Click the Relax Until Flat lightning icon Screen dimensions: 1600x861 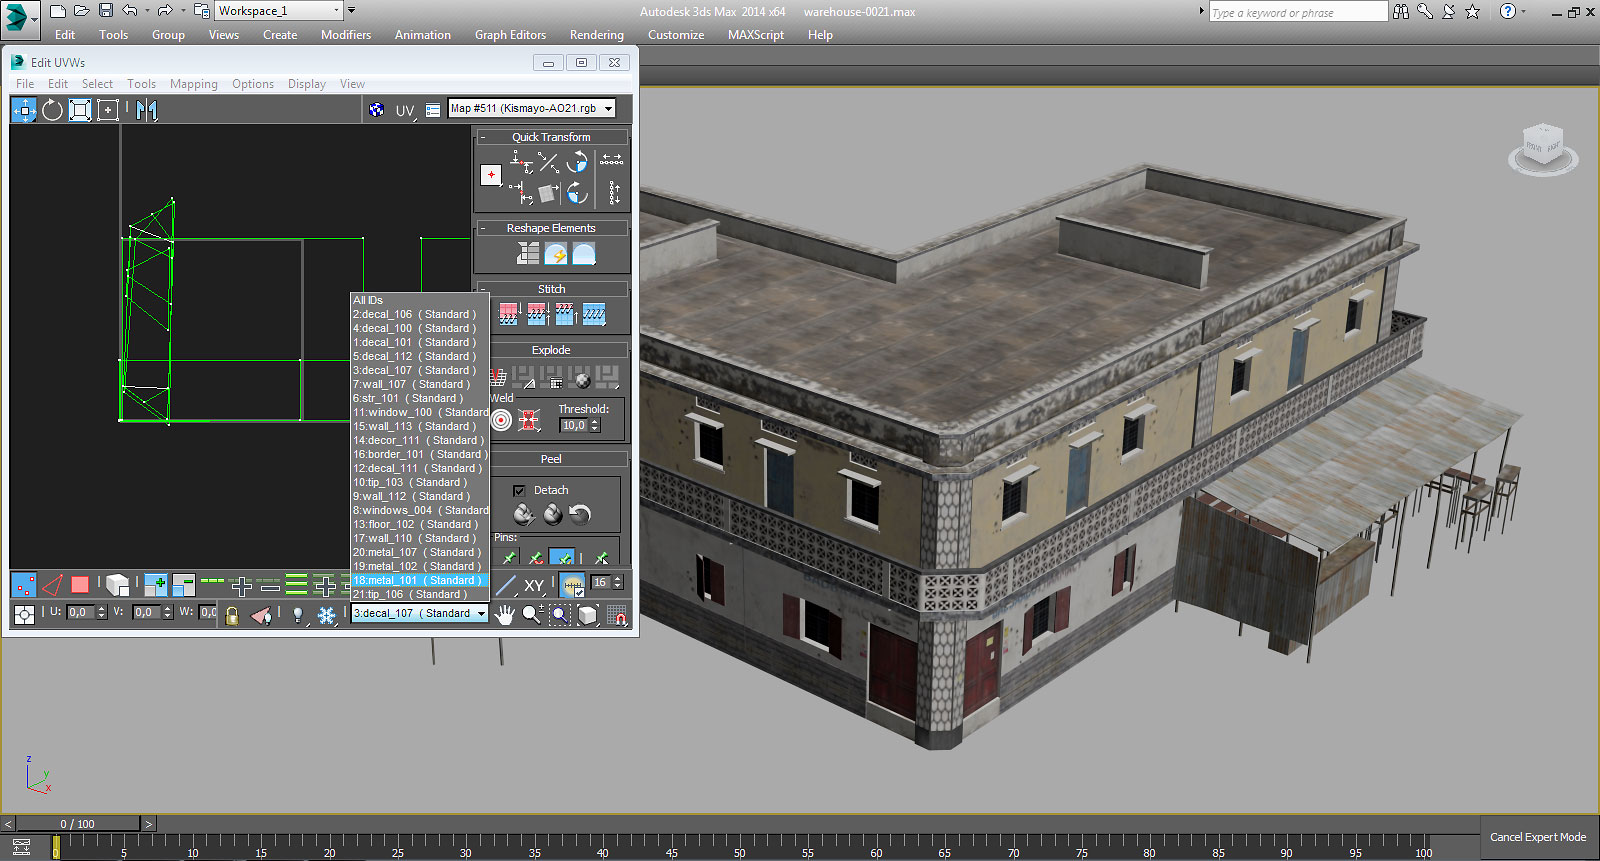(556, 254)
